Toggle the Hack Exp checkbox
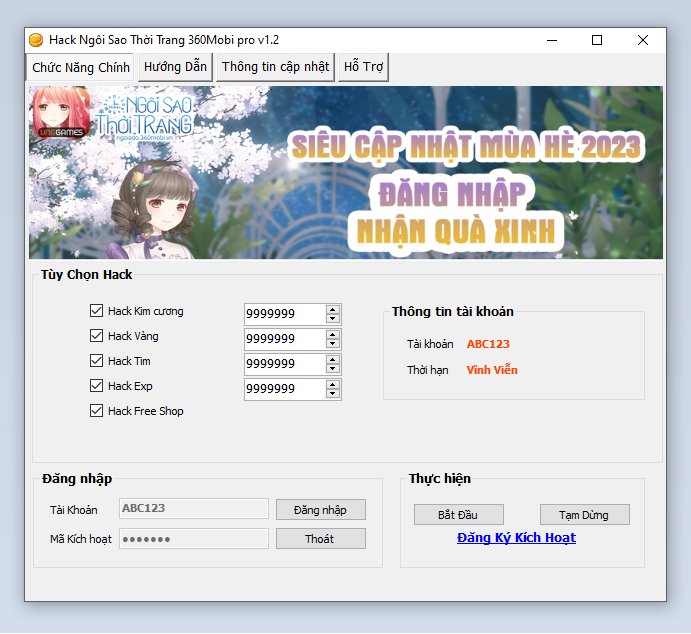This screenshot has width=691, height=634. 97,386
